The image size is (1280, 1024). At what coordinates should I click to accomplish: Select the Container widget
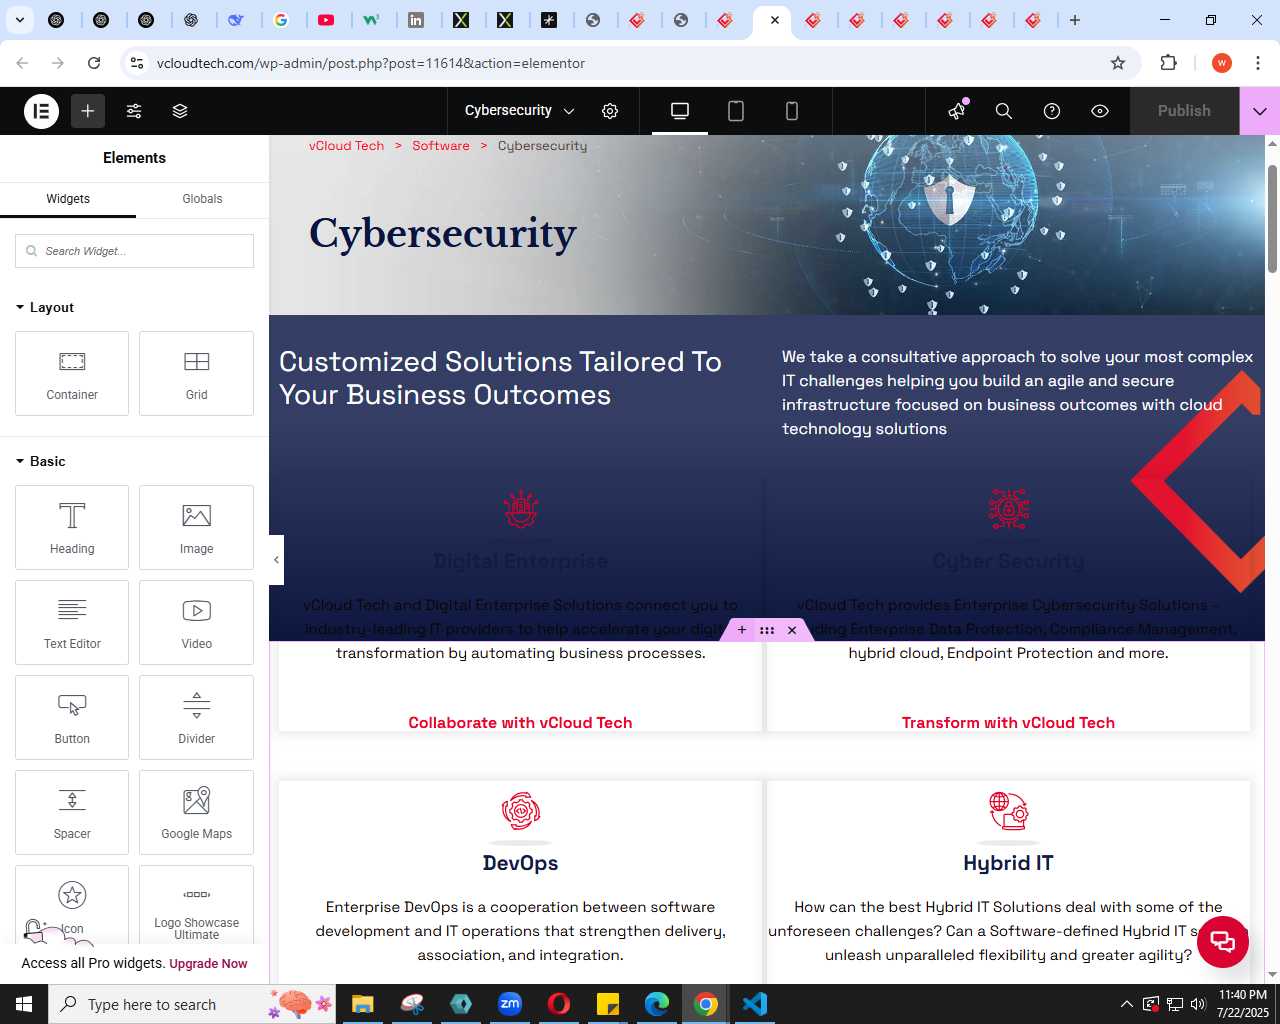72,373
